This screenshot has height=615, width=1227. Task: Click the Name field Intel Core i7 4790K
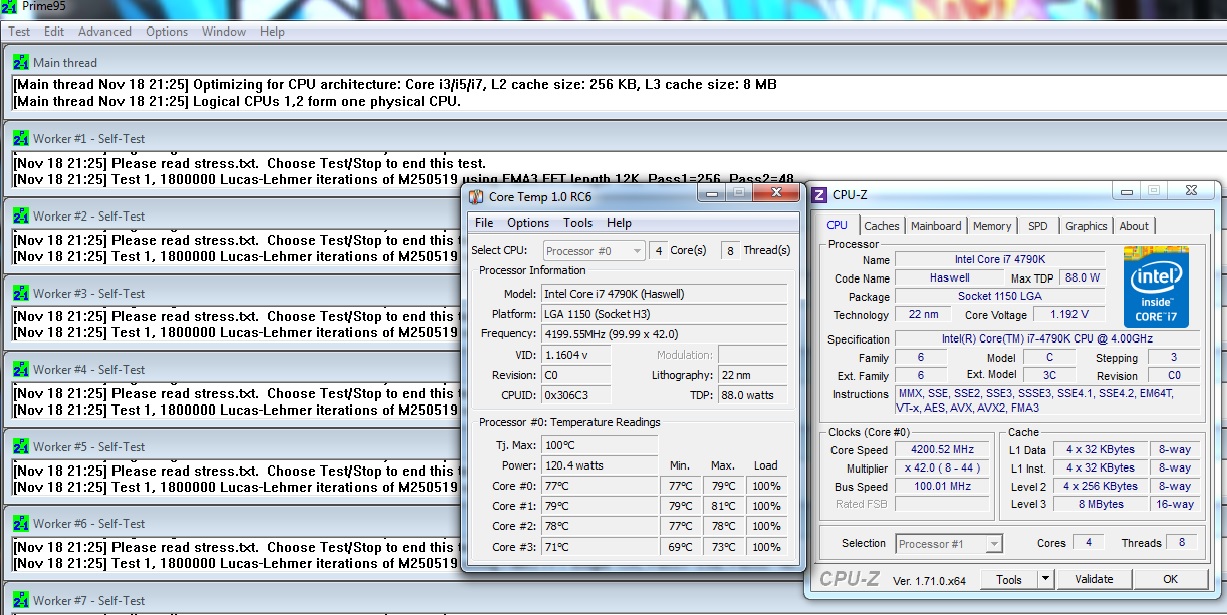1000,259
